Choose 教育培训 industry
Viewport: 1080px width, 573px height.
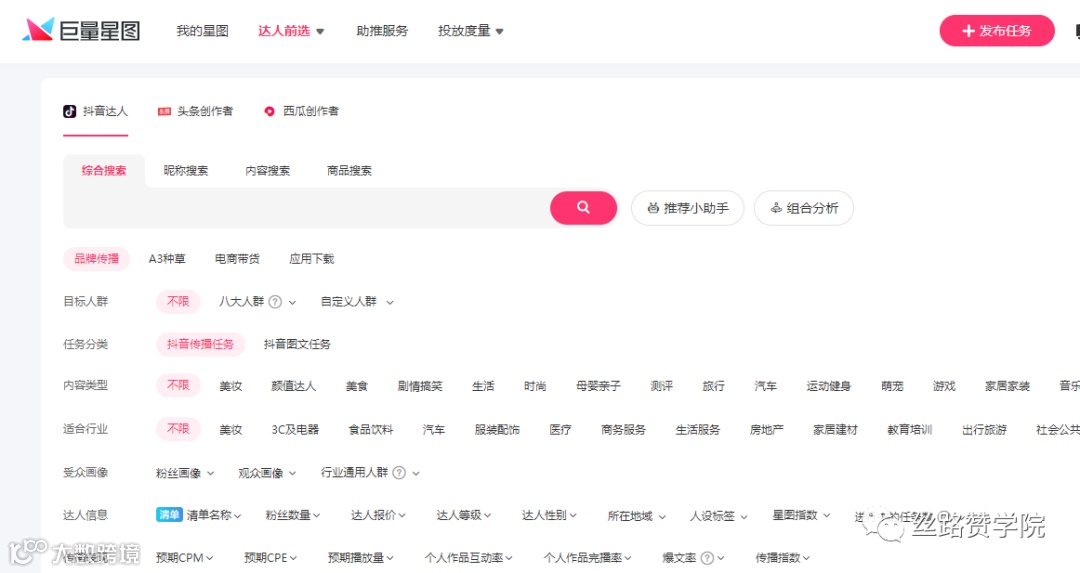click(909, 430)
